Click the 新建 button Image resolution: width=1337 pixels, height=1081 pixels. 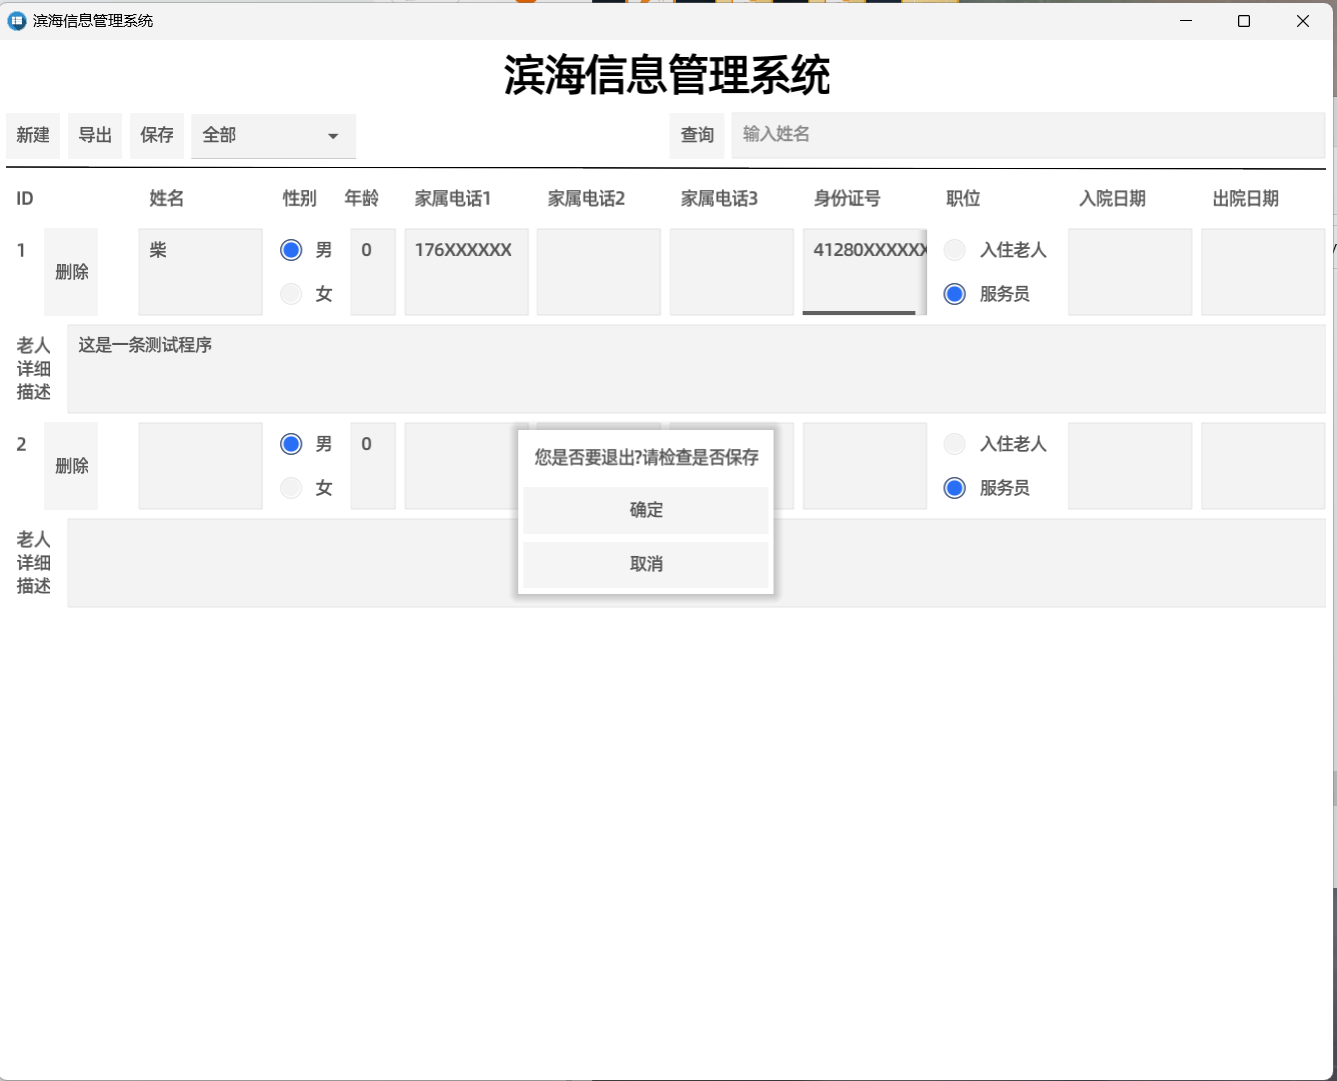pyautogui.click(x=33, y=135)
